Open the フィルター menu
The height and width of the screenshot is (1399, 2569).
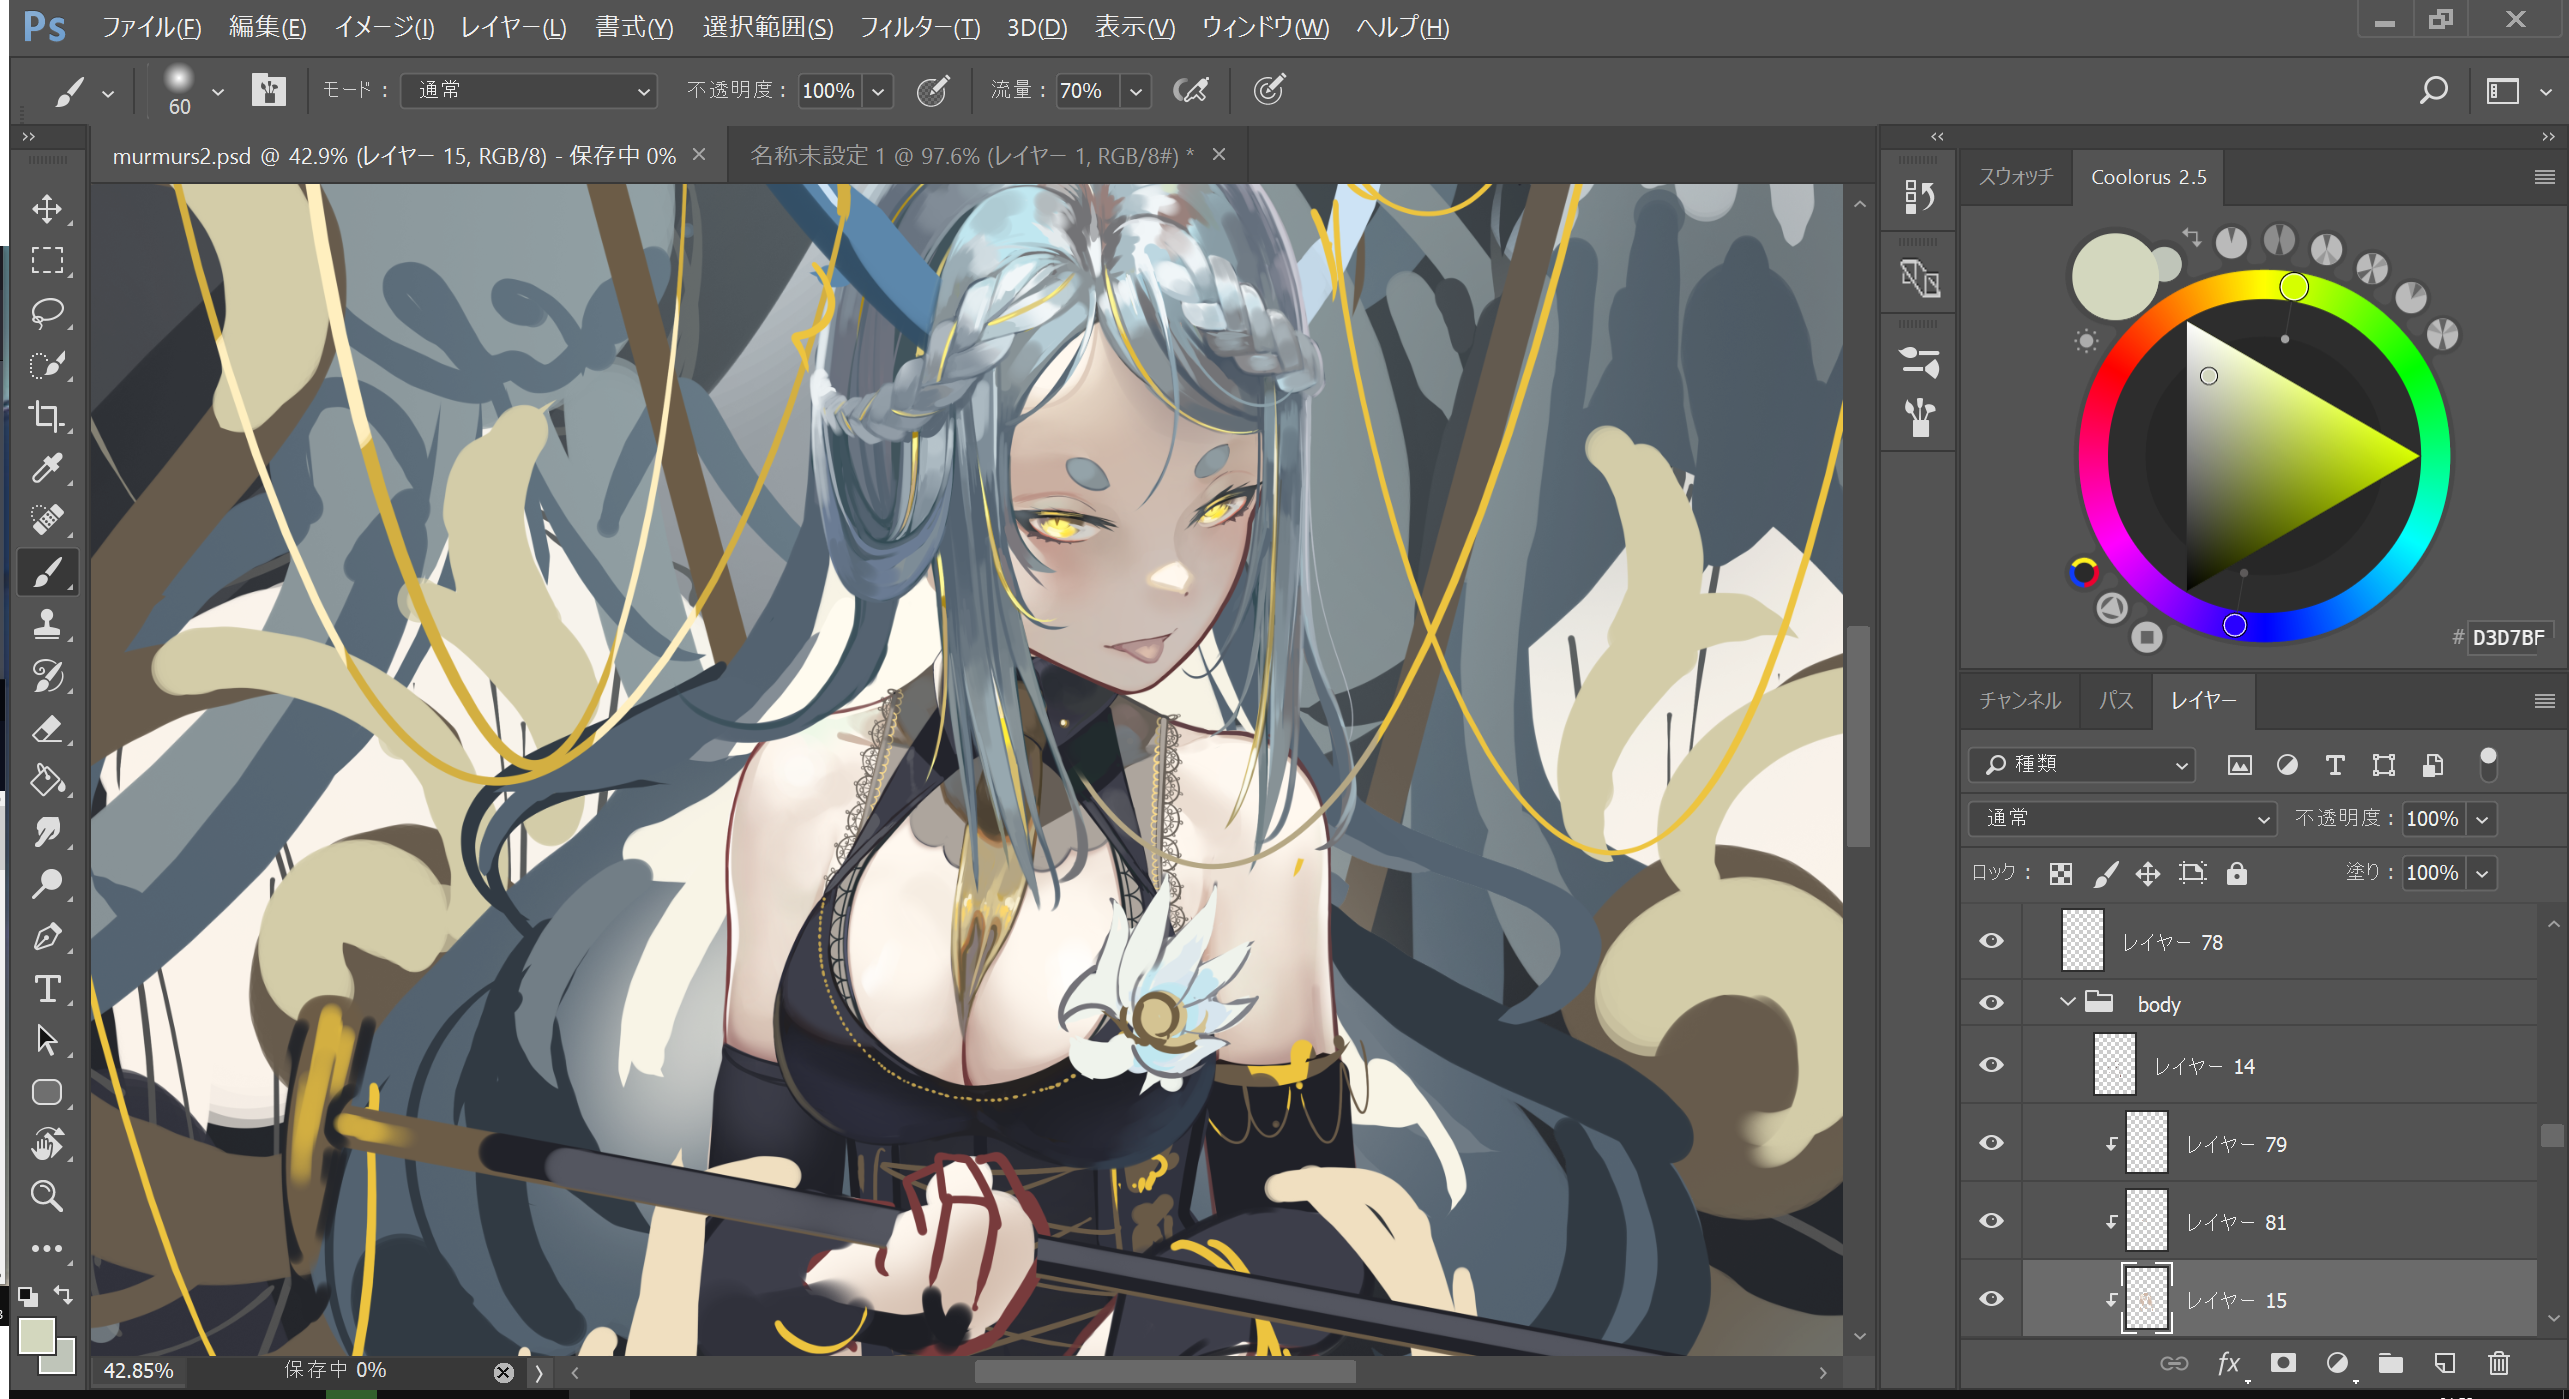click(x=919, y=27)
